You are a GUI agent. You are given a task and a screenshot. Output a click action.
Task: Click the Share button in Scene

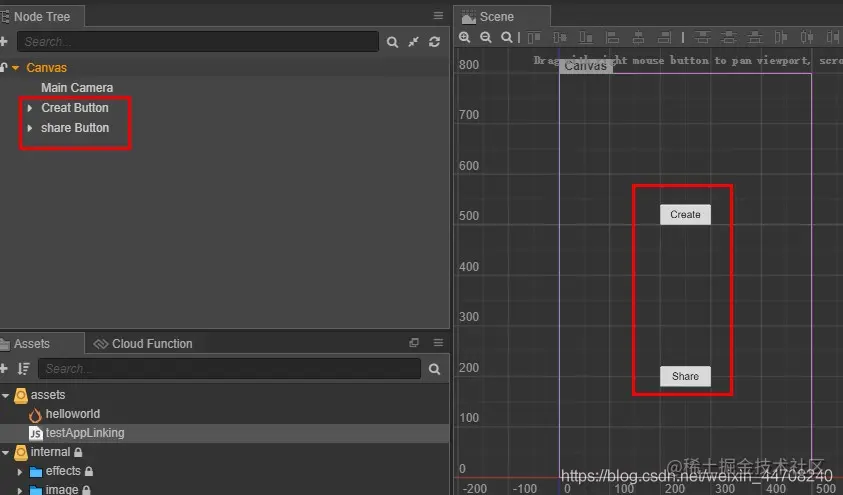click(x=685, y=376)
